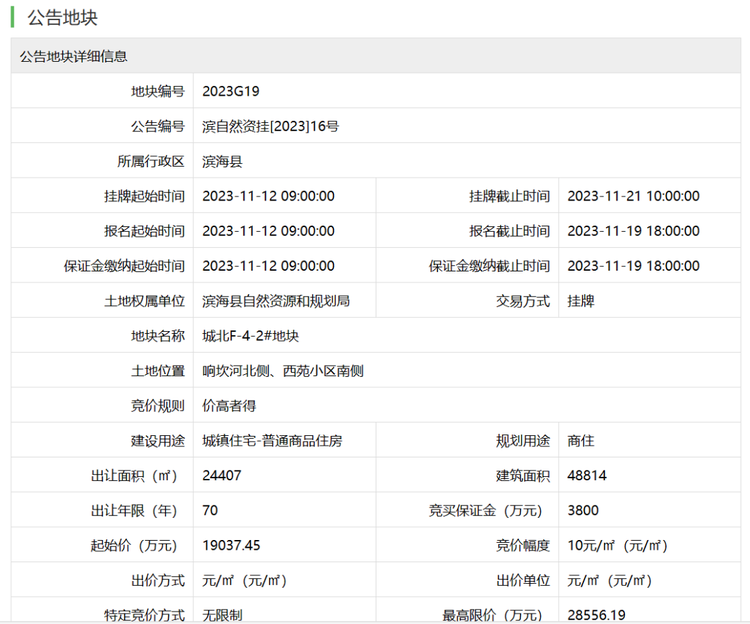Click the 城镇住宅-普通商品住房 construction use value
The height and width of the screenshot is (624, 750).
(x=272, y=441)
